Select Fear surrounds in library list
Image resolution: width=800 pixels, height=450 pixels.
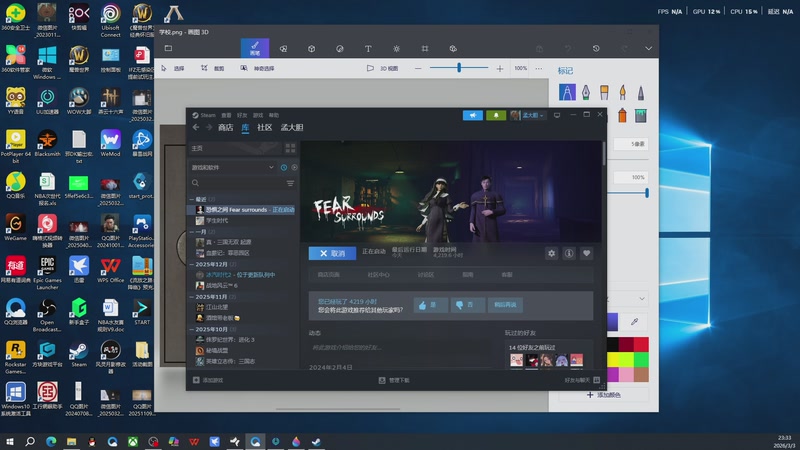pos(242,210)
